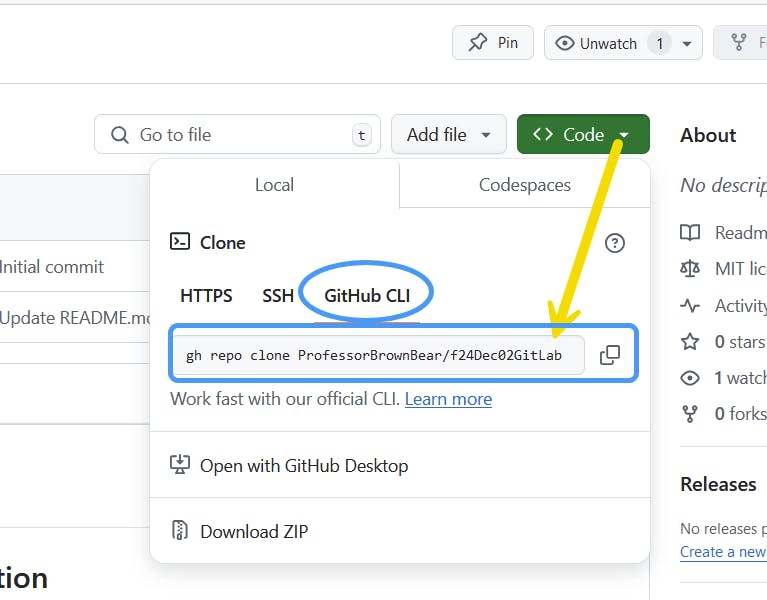
Task: Click the star icon in About
Action: (x=690, y=342)
